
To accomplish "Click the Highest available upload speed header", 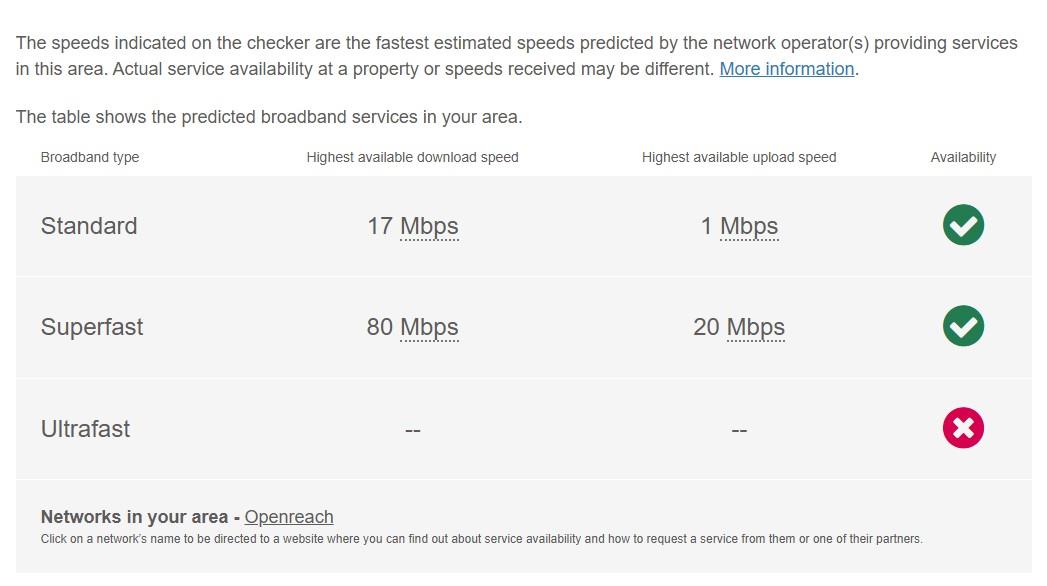I will click(739, 157).
